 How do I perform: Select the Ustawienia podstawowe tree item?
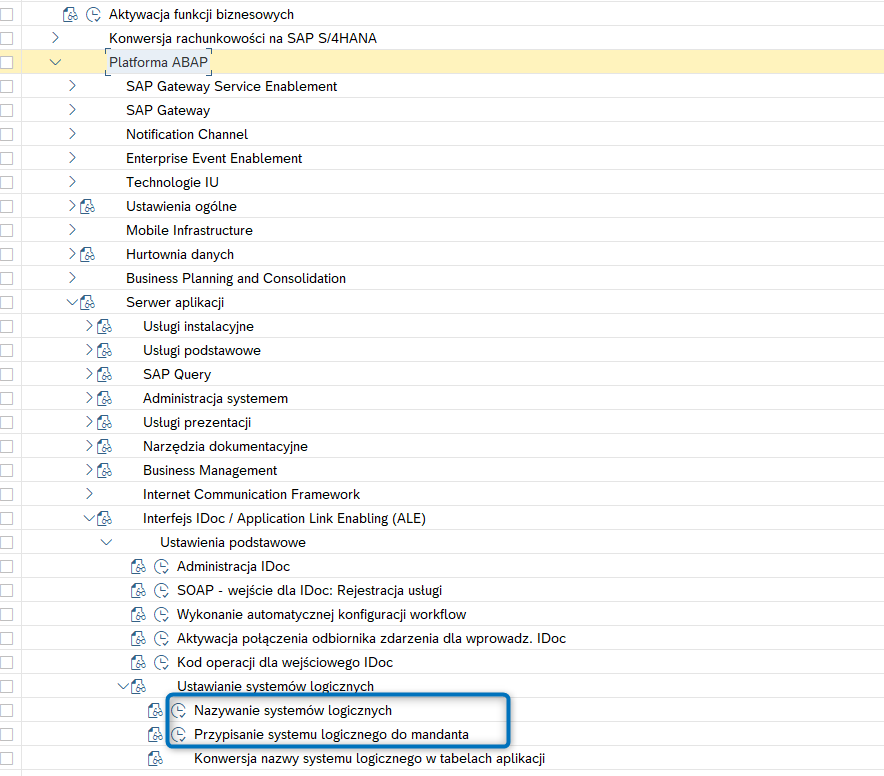233,543
